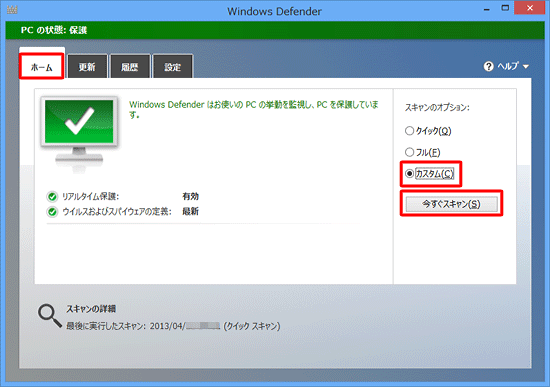Click the help question mark icon
This screenshot has height=387, width=550.
click(488, 66)
